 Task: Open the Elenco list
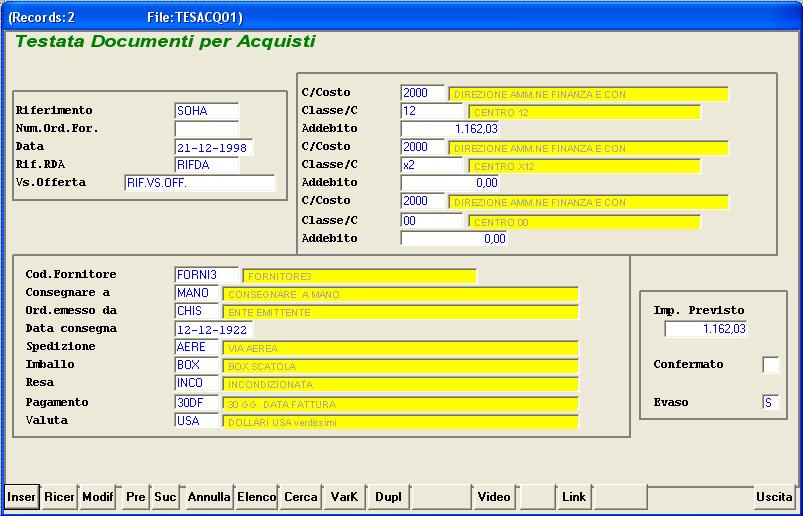[x=257, y=497]
